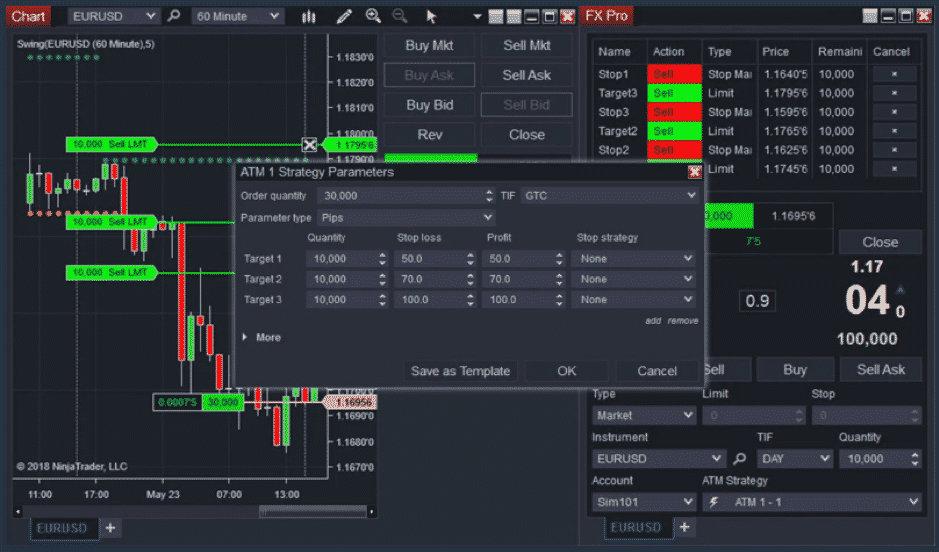Click the Sell Ask button in chart trader
Screen dimensions: 939x552
[x=526, y=75]
